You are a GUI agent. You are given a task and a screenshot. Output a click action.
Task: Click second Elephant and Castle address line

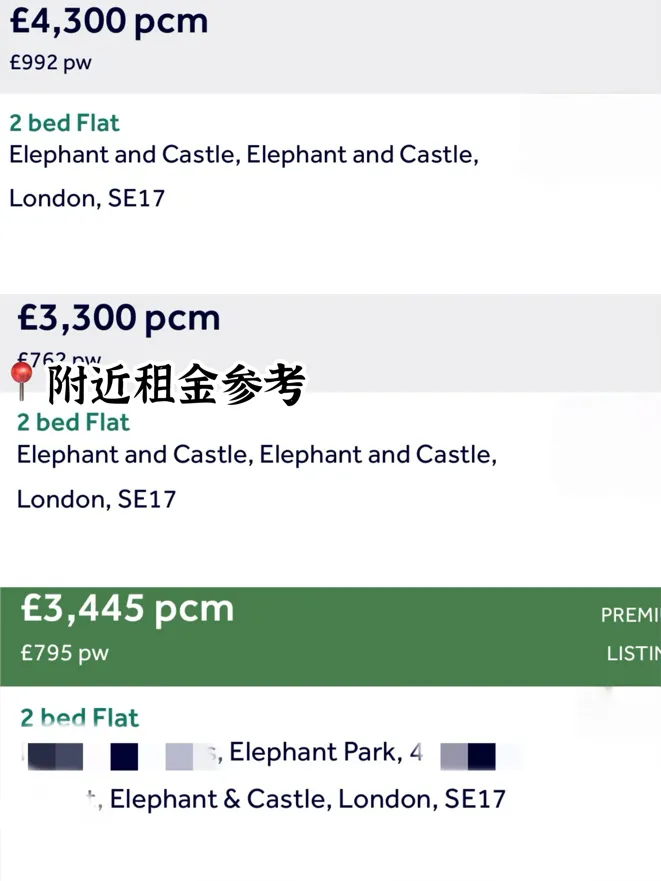tap(256, 455)
